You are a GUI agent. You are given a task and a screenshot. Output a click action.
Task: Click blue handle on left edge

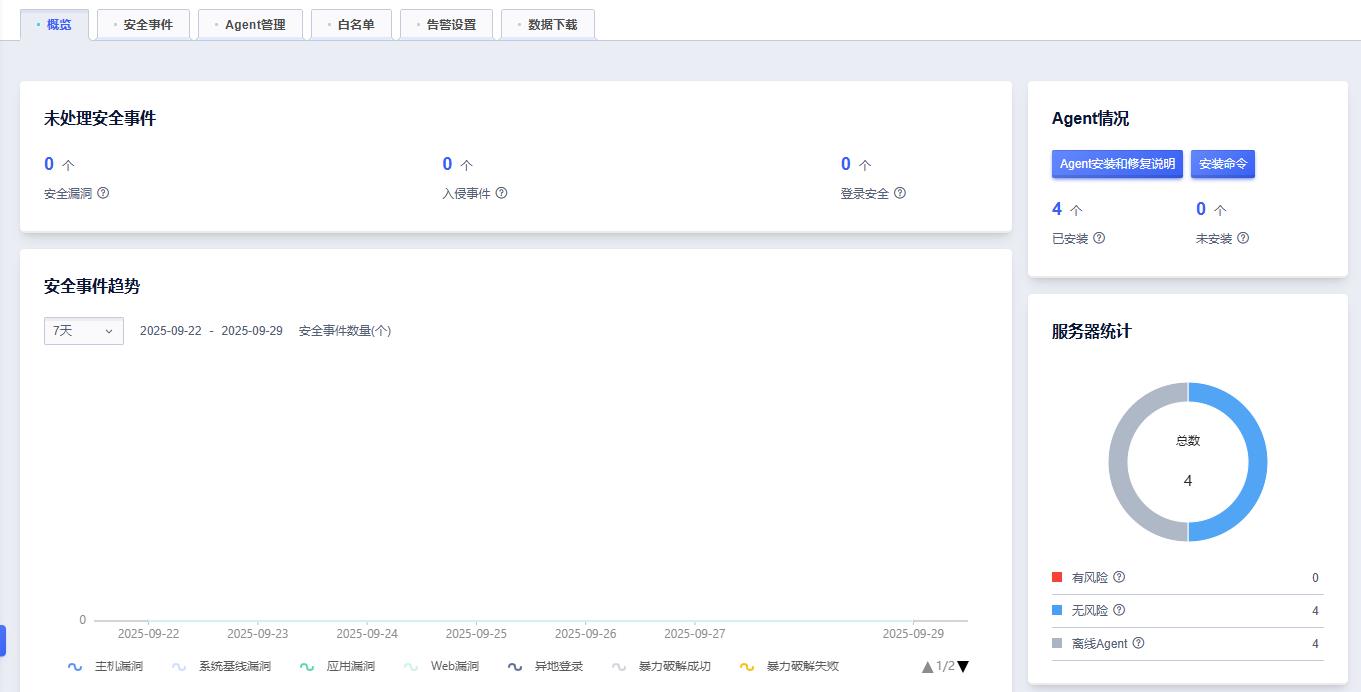(x=3, y=641)
